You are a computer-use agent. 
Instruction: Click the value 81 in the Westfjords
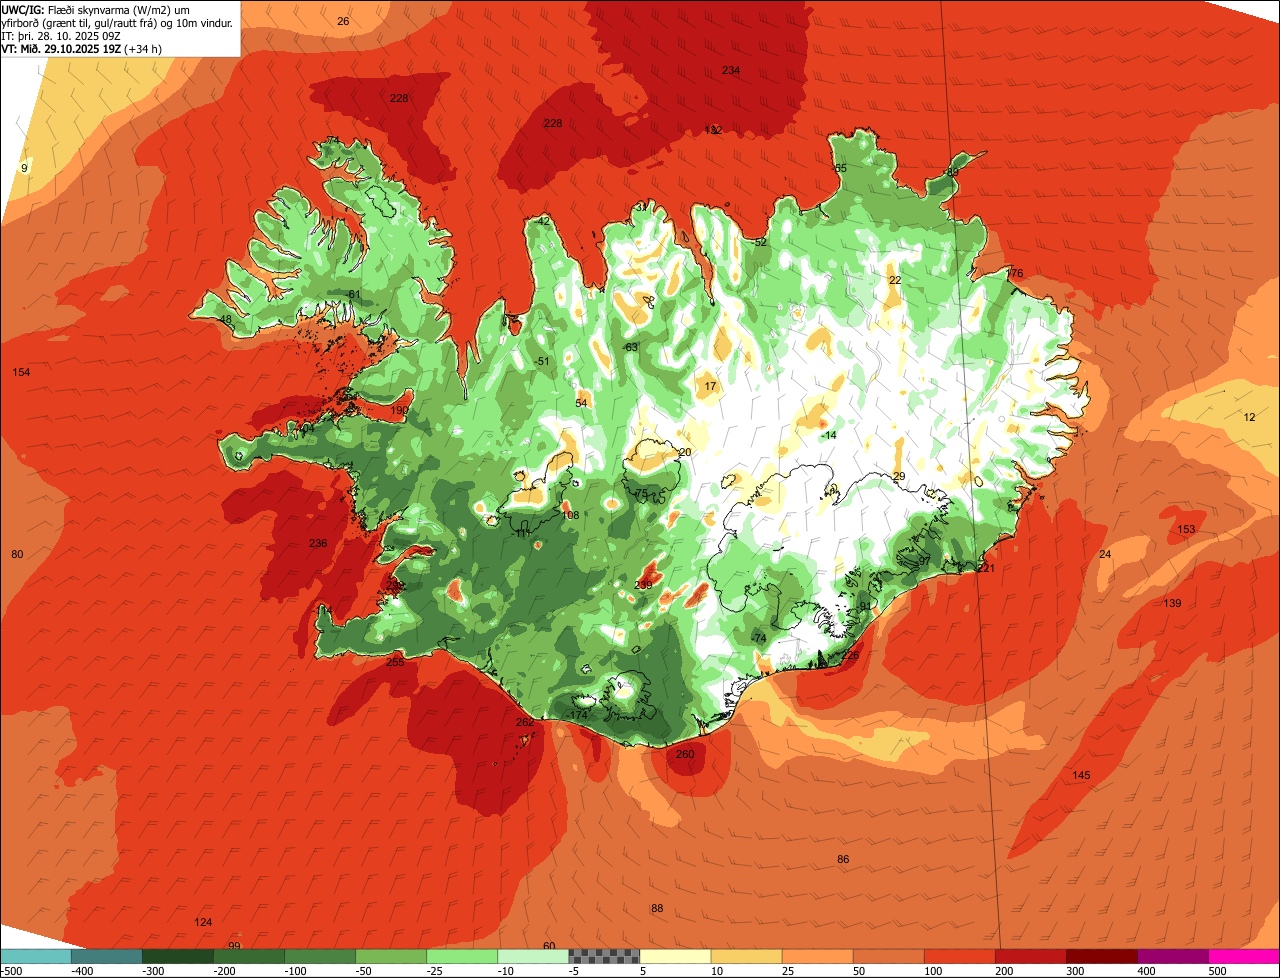354,294
